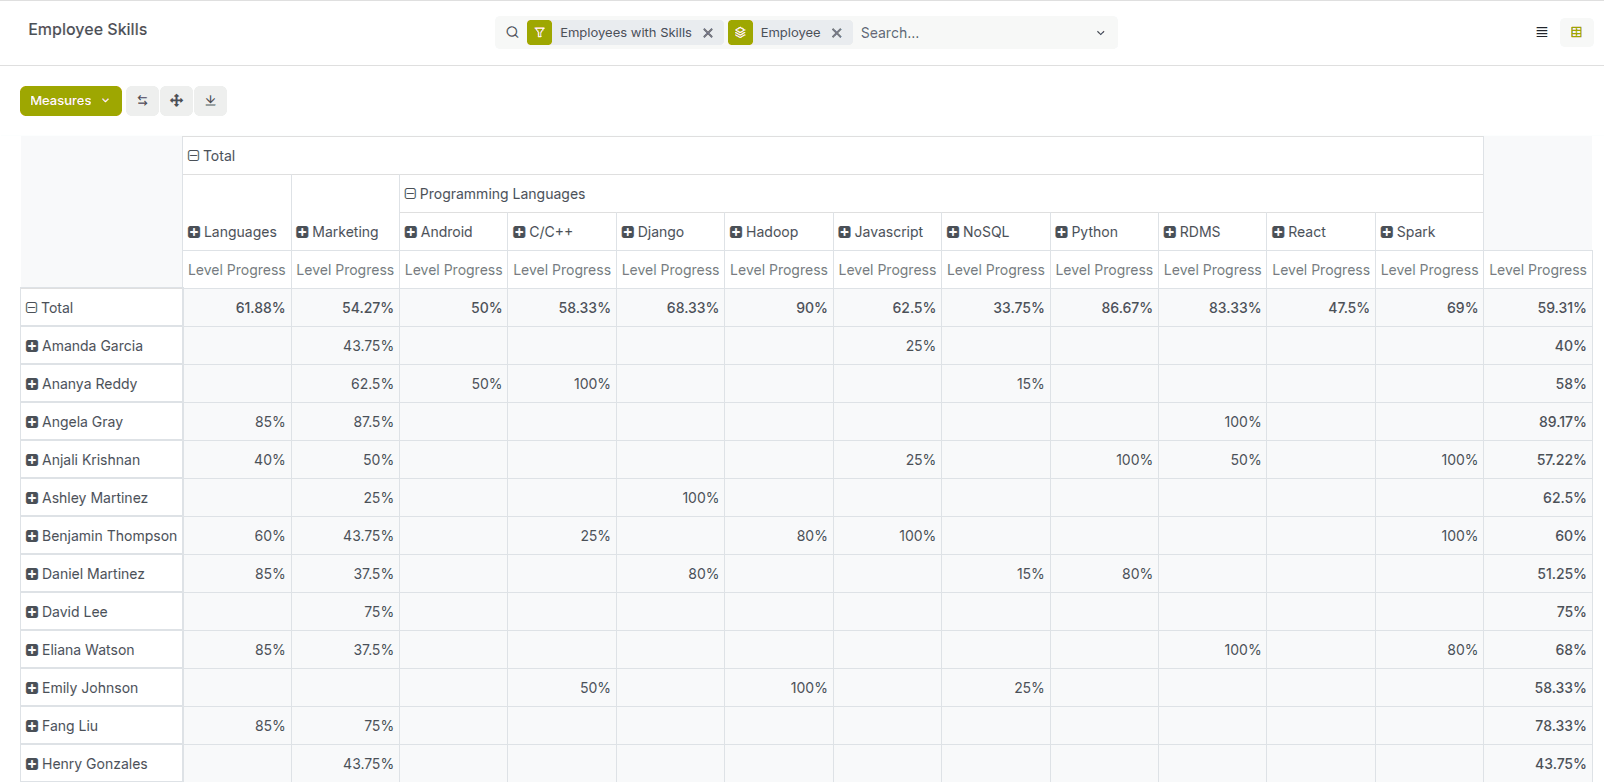Click the search magnifier icon
Viewport: 1604px width, 782px height.
click(x=512, y=33)
